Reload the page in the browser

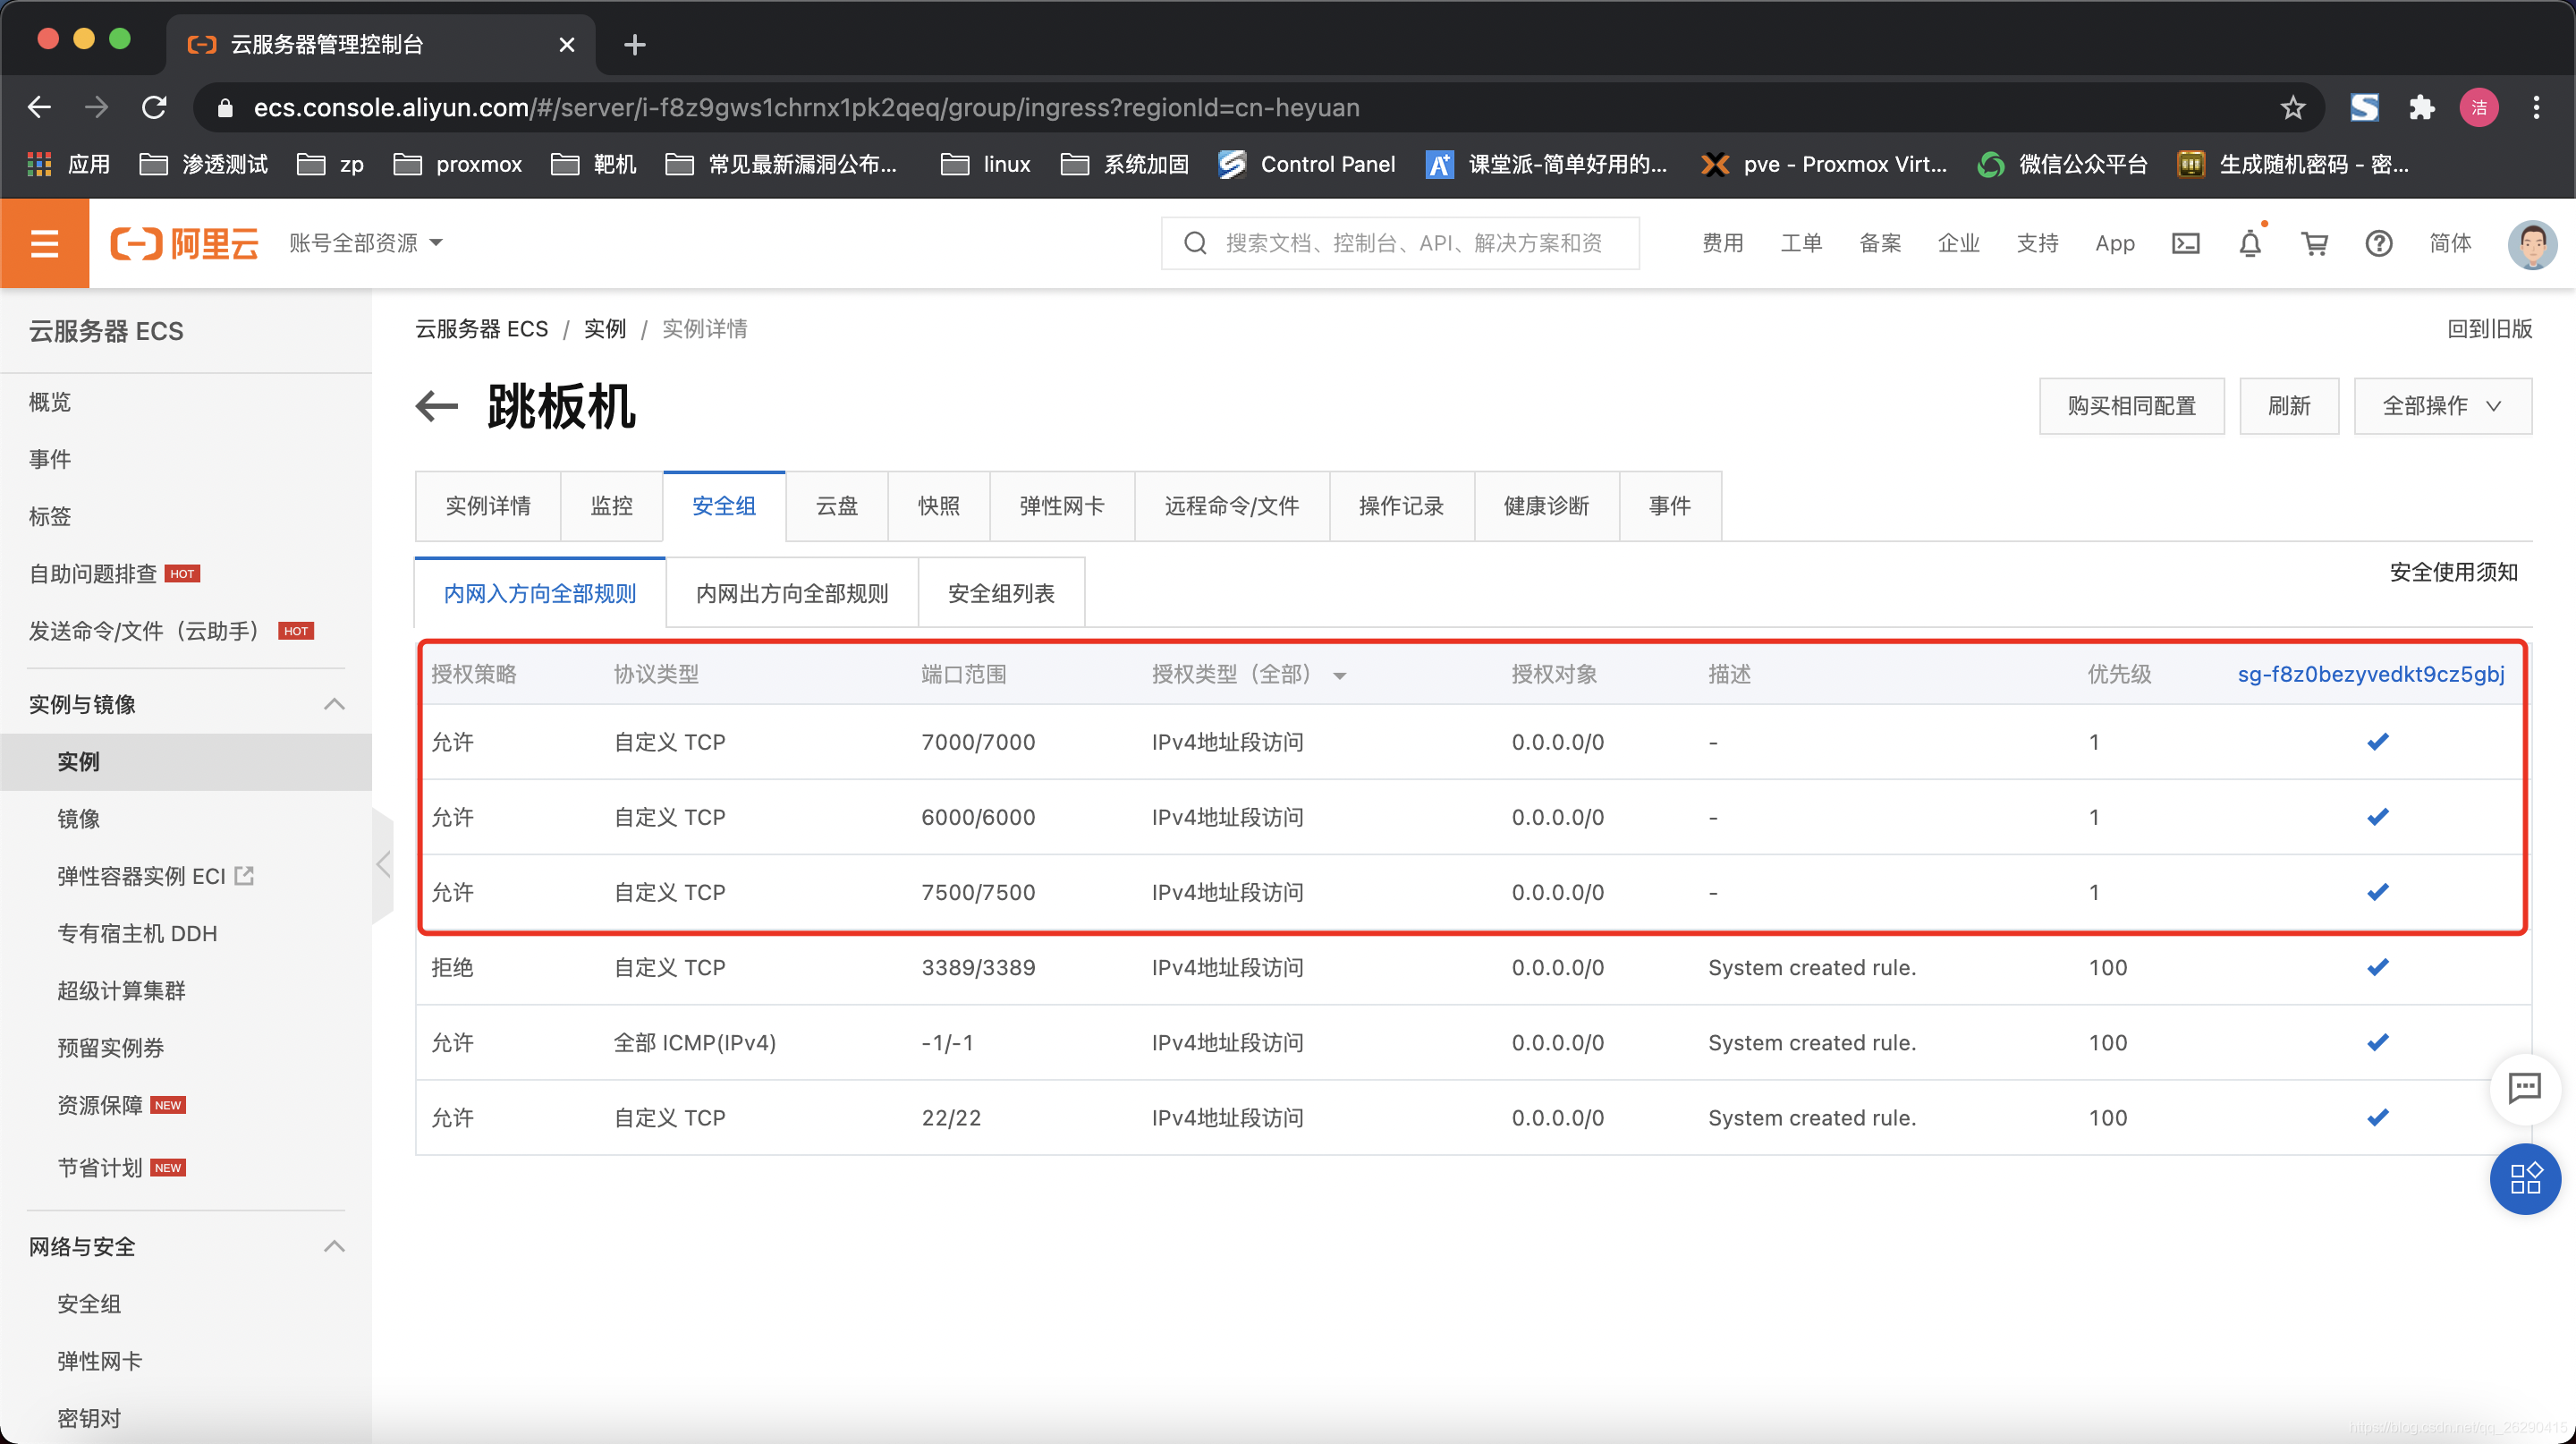pos(154,107)
